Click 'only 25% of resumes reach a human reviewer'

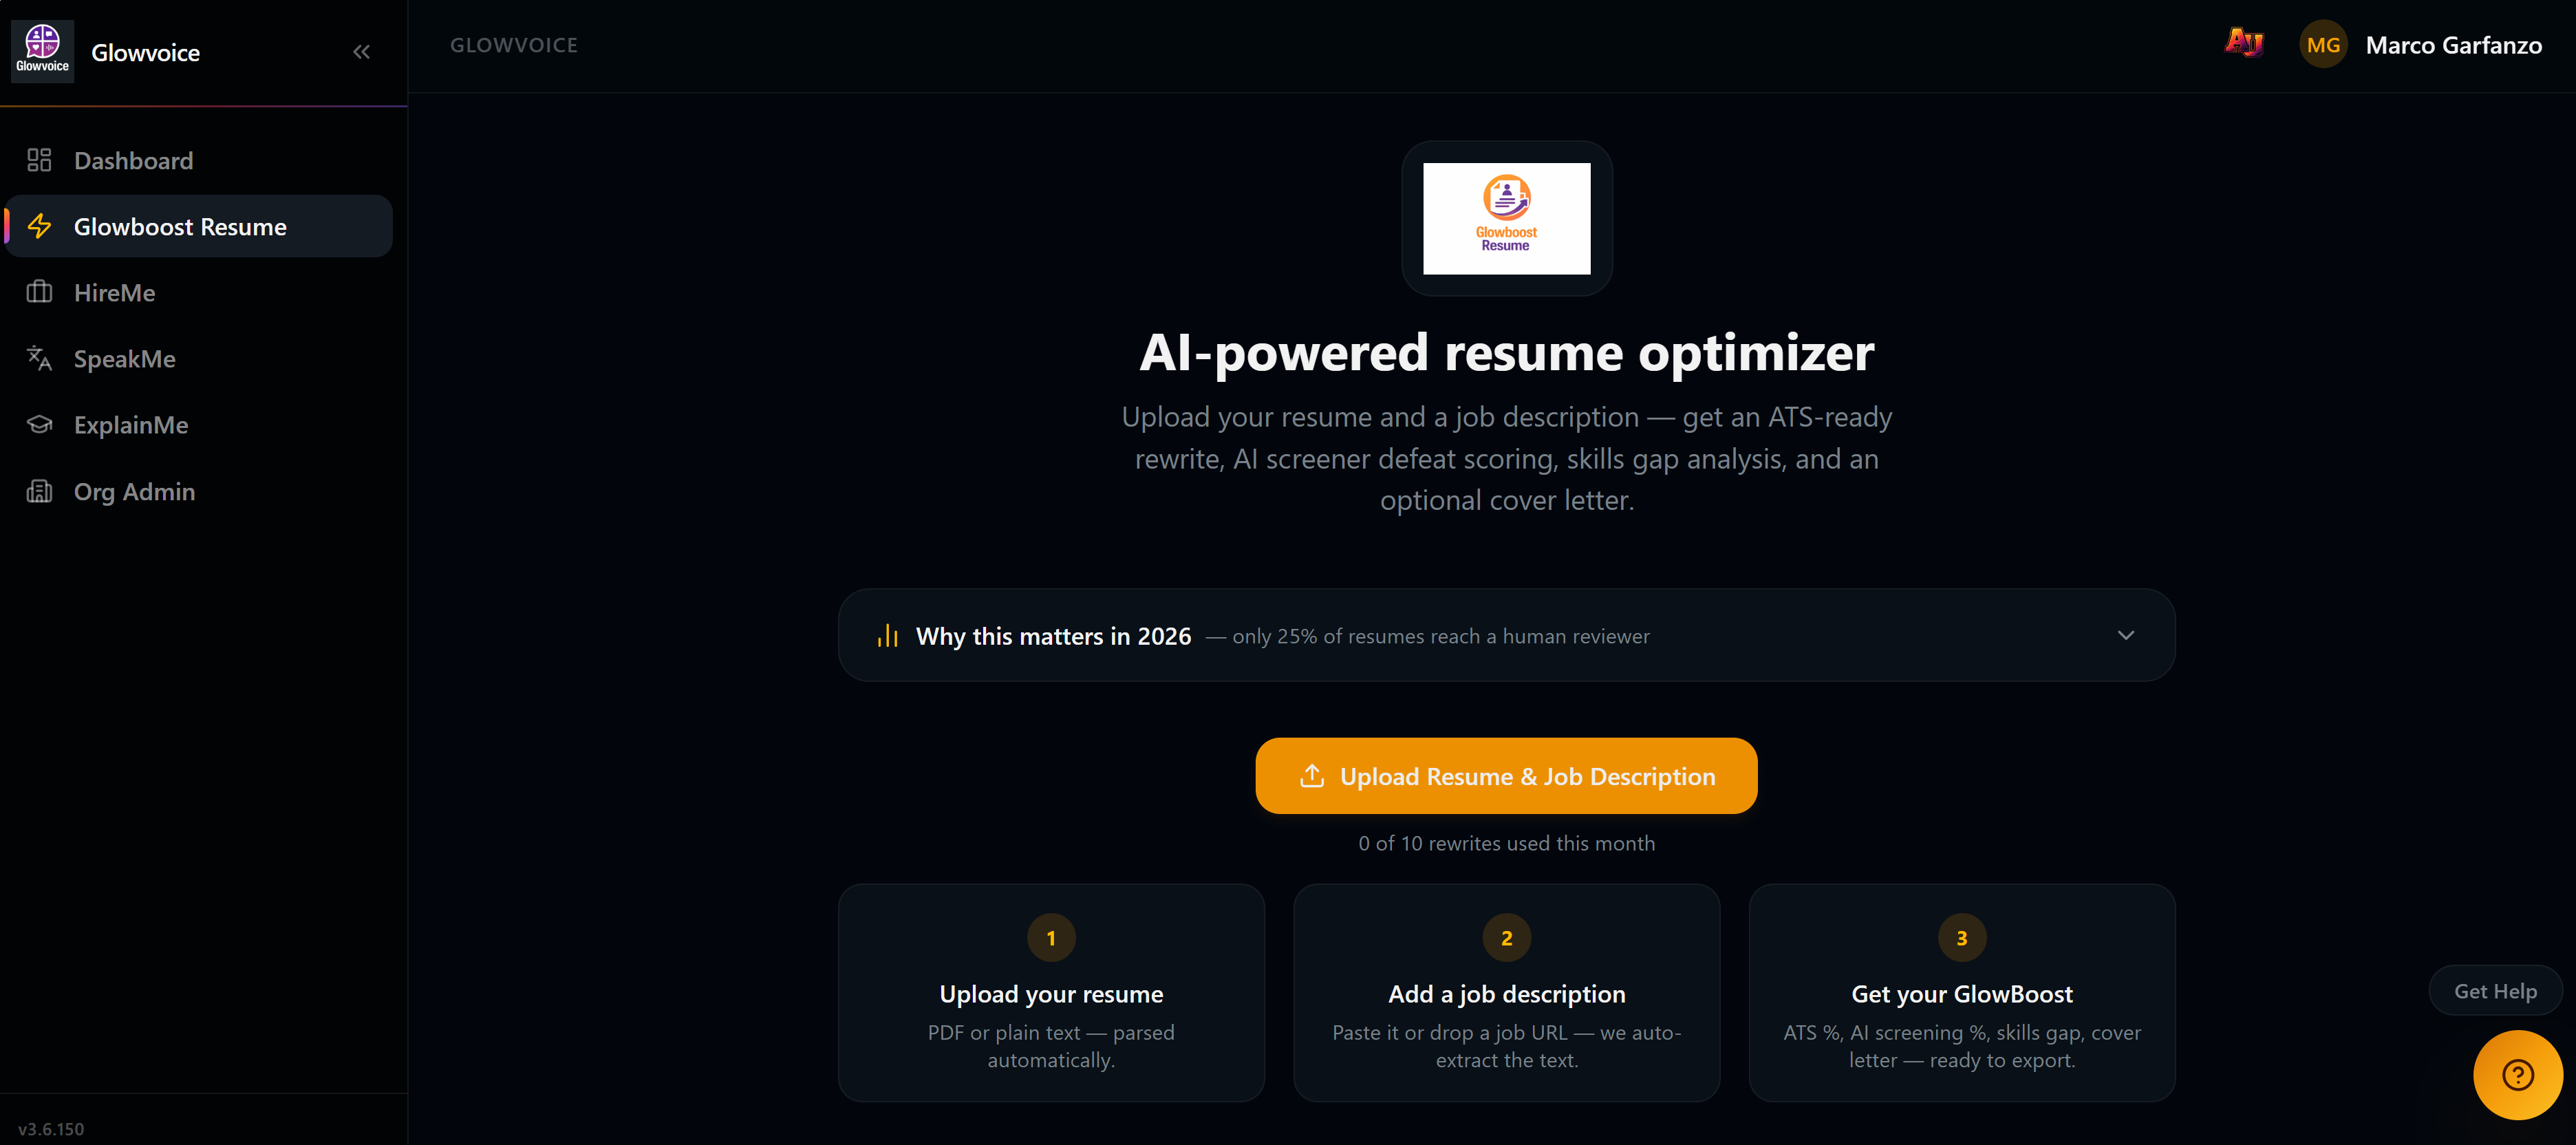1441,637
